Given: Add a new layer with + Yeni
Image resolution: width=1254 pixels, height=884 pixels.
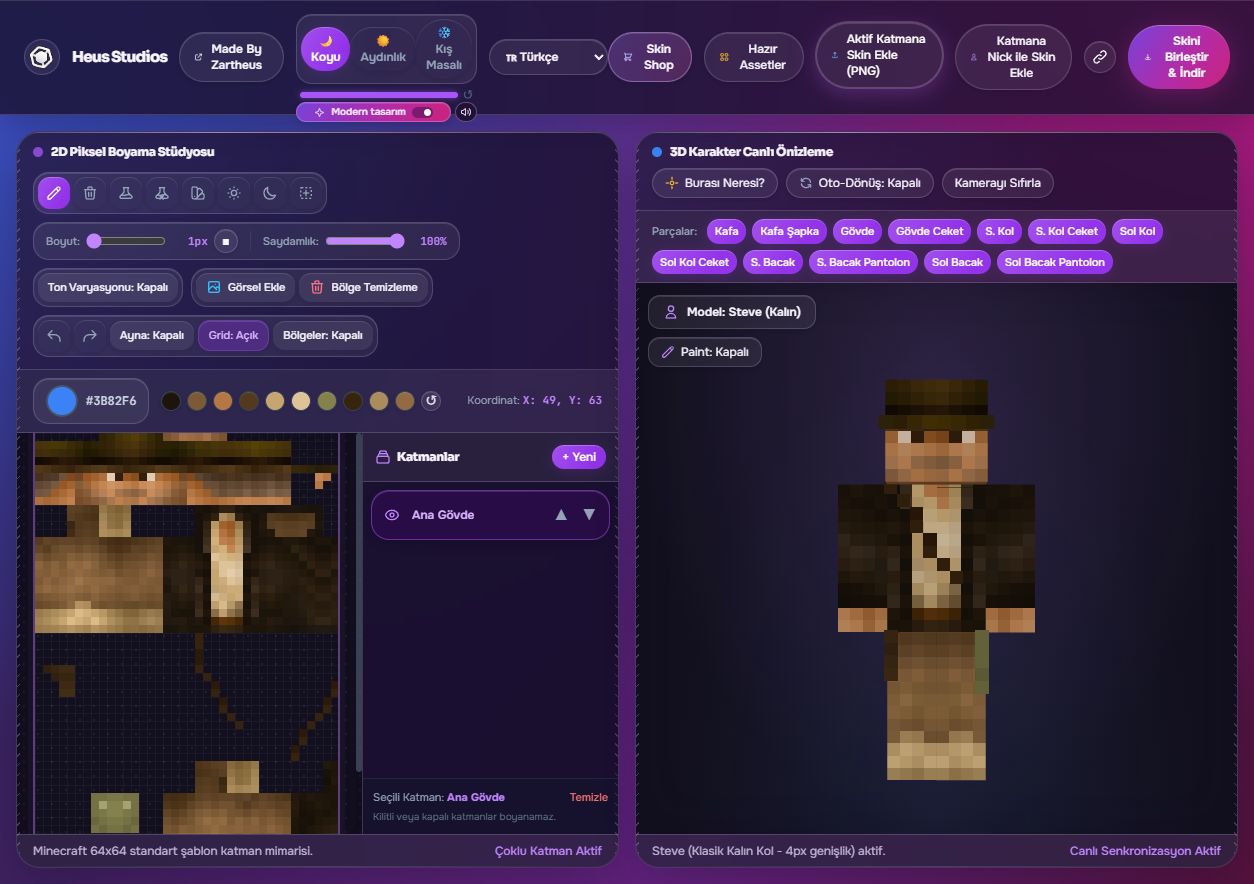Looking at the screenshot, I should coord(579,457).
